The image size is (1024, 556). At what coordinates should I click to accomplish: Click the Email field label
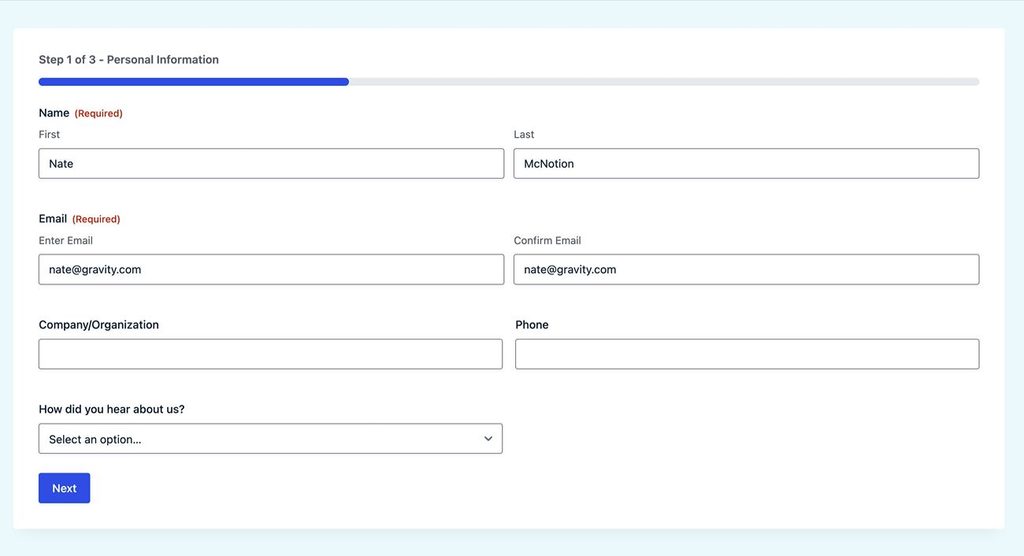click(53, 219)
